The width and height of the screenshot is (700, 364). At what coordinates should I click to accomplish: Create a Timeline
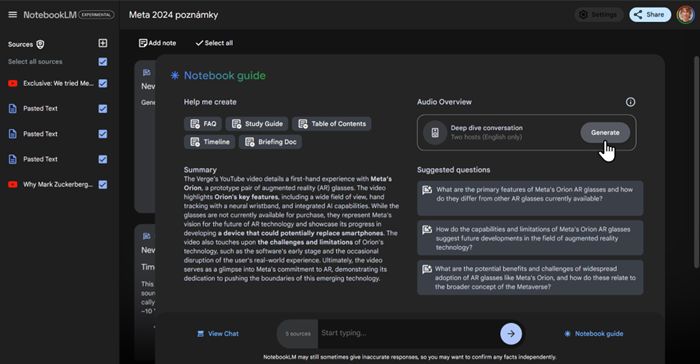(x=209, y=142)
